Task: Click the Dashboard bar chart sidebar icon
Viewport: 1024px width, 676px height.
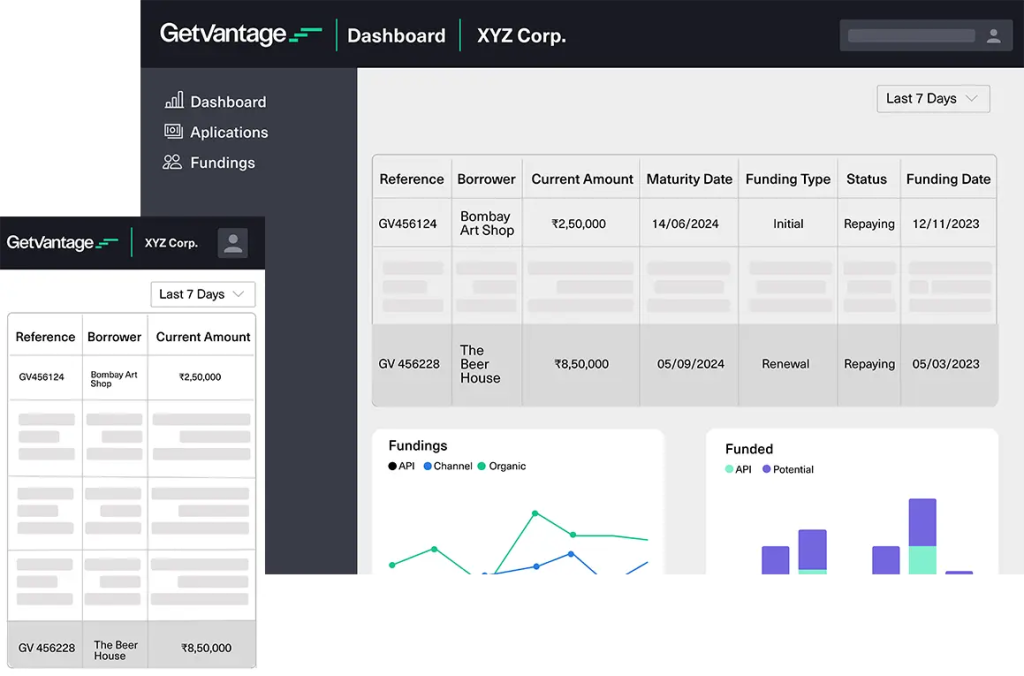Action: (x=174, y=101)
